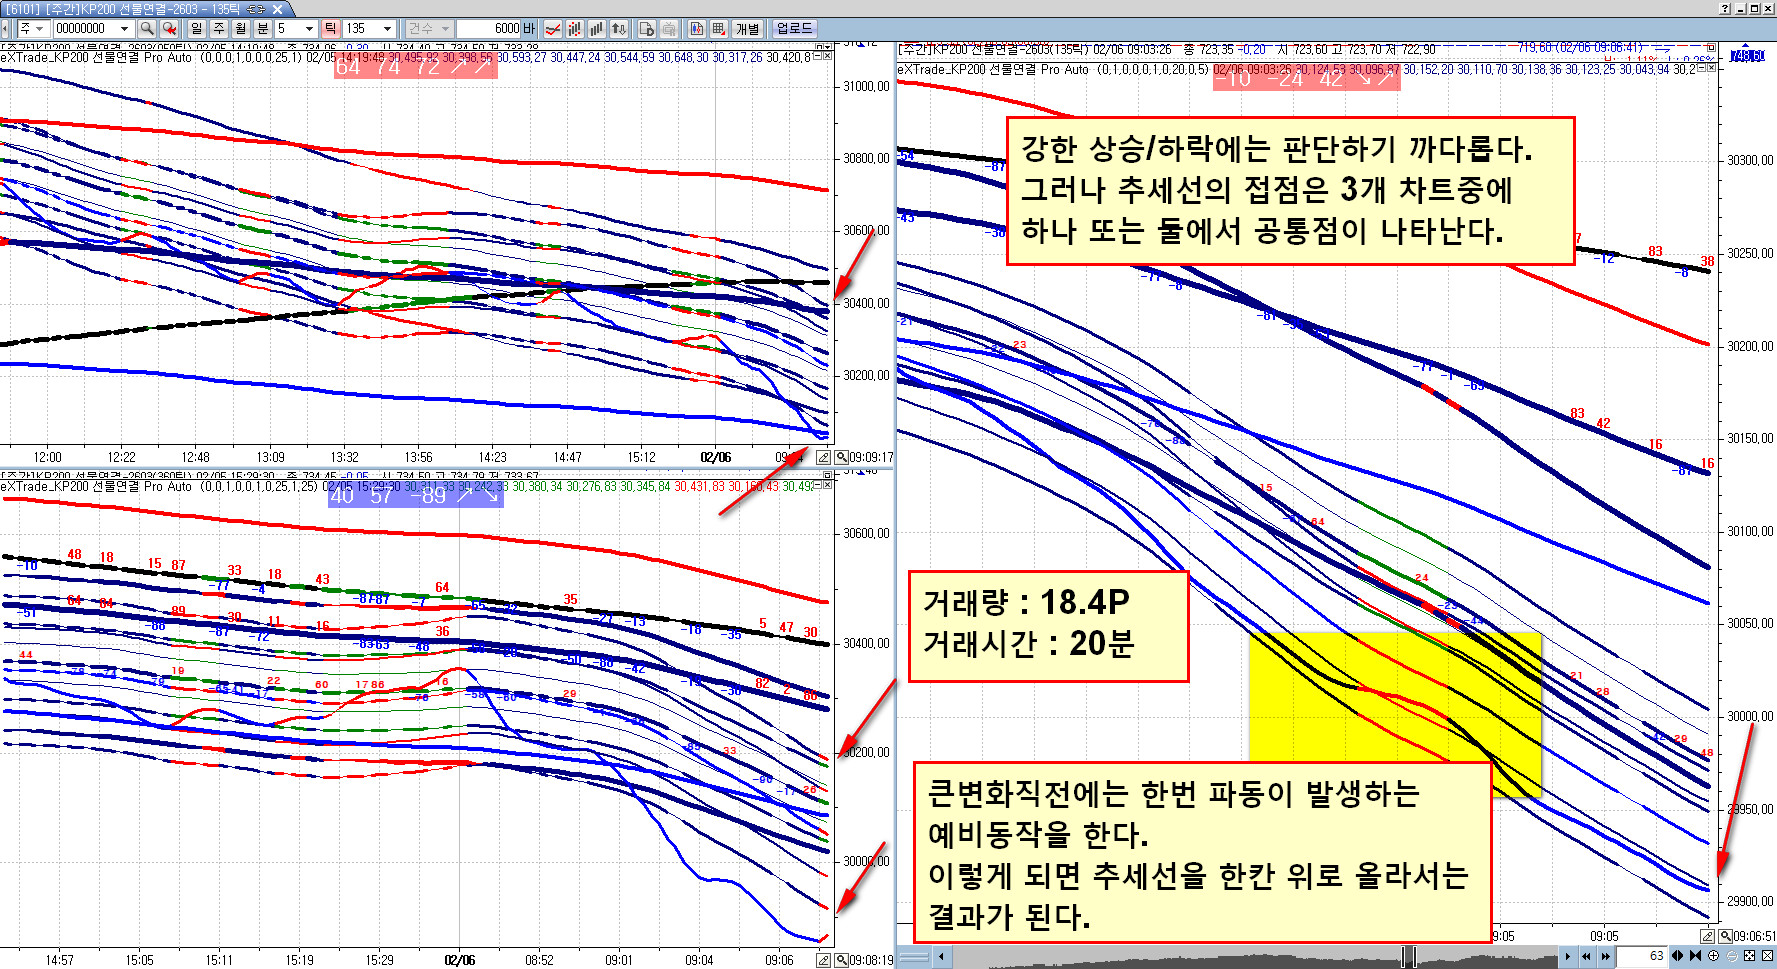This screenshot has height=969, width=1777.
Task: Click pencil draw icon in top-left chart
Action: coord(823,457)
